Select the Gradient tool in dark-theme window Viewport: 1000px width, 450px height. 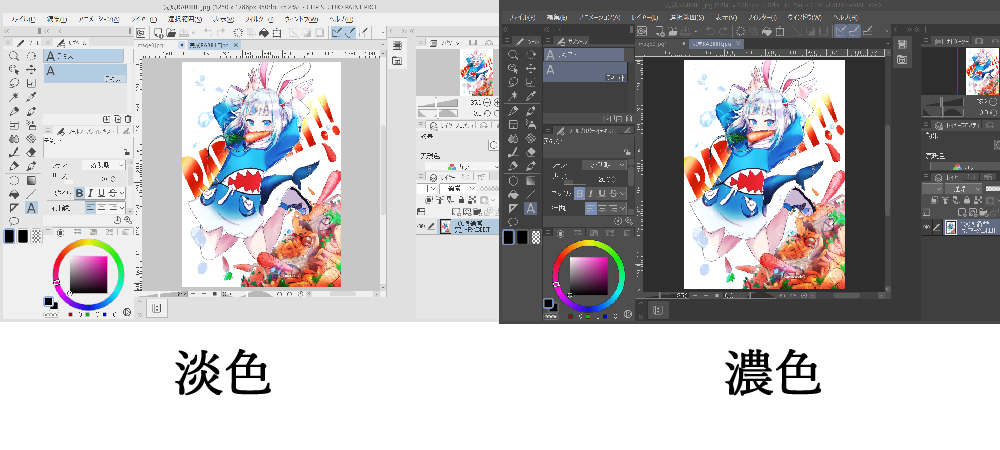531,180
